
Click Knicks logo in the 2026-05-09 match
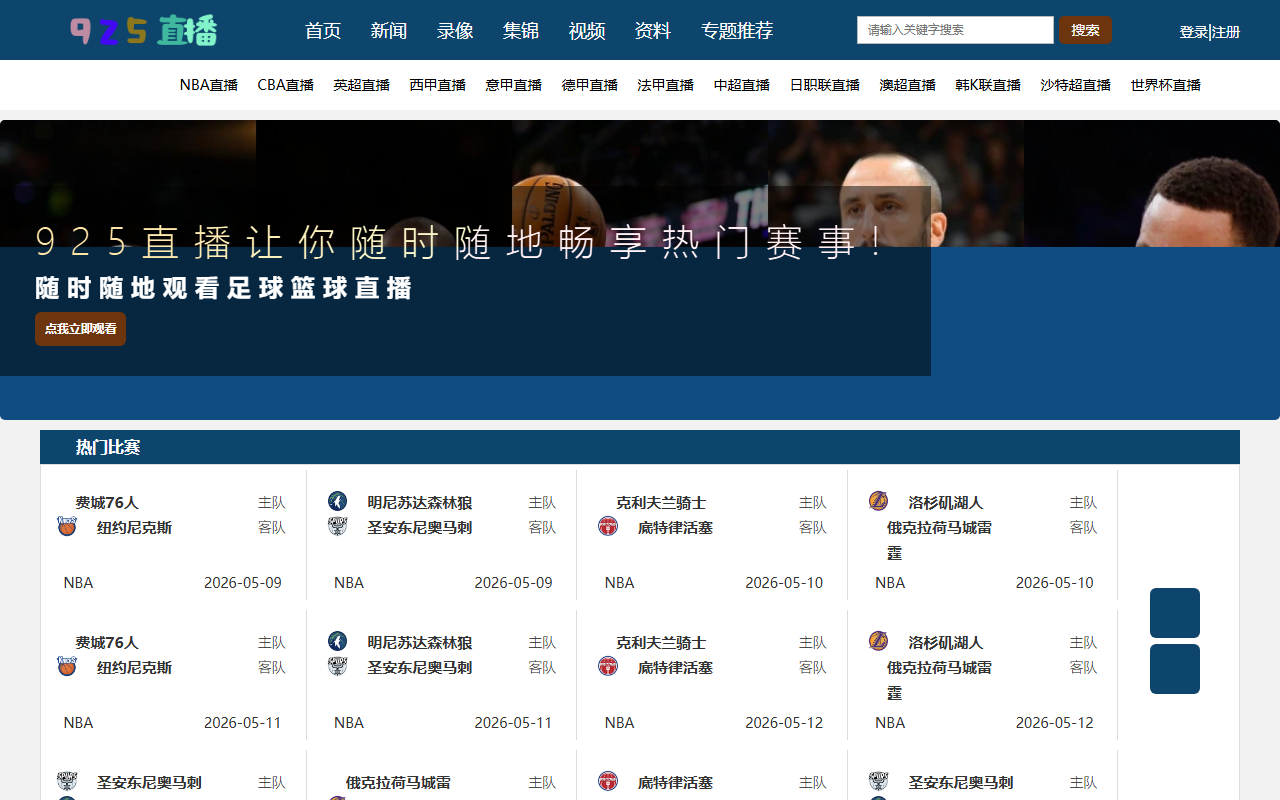[x=67, y=526]
